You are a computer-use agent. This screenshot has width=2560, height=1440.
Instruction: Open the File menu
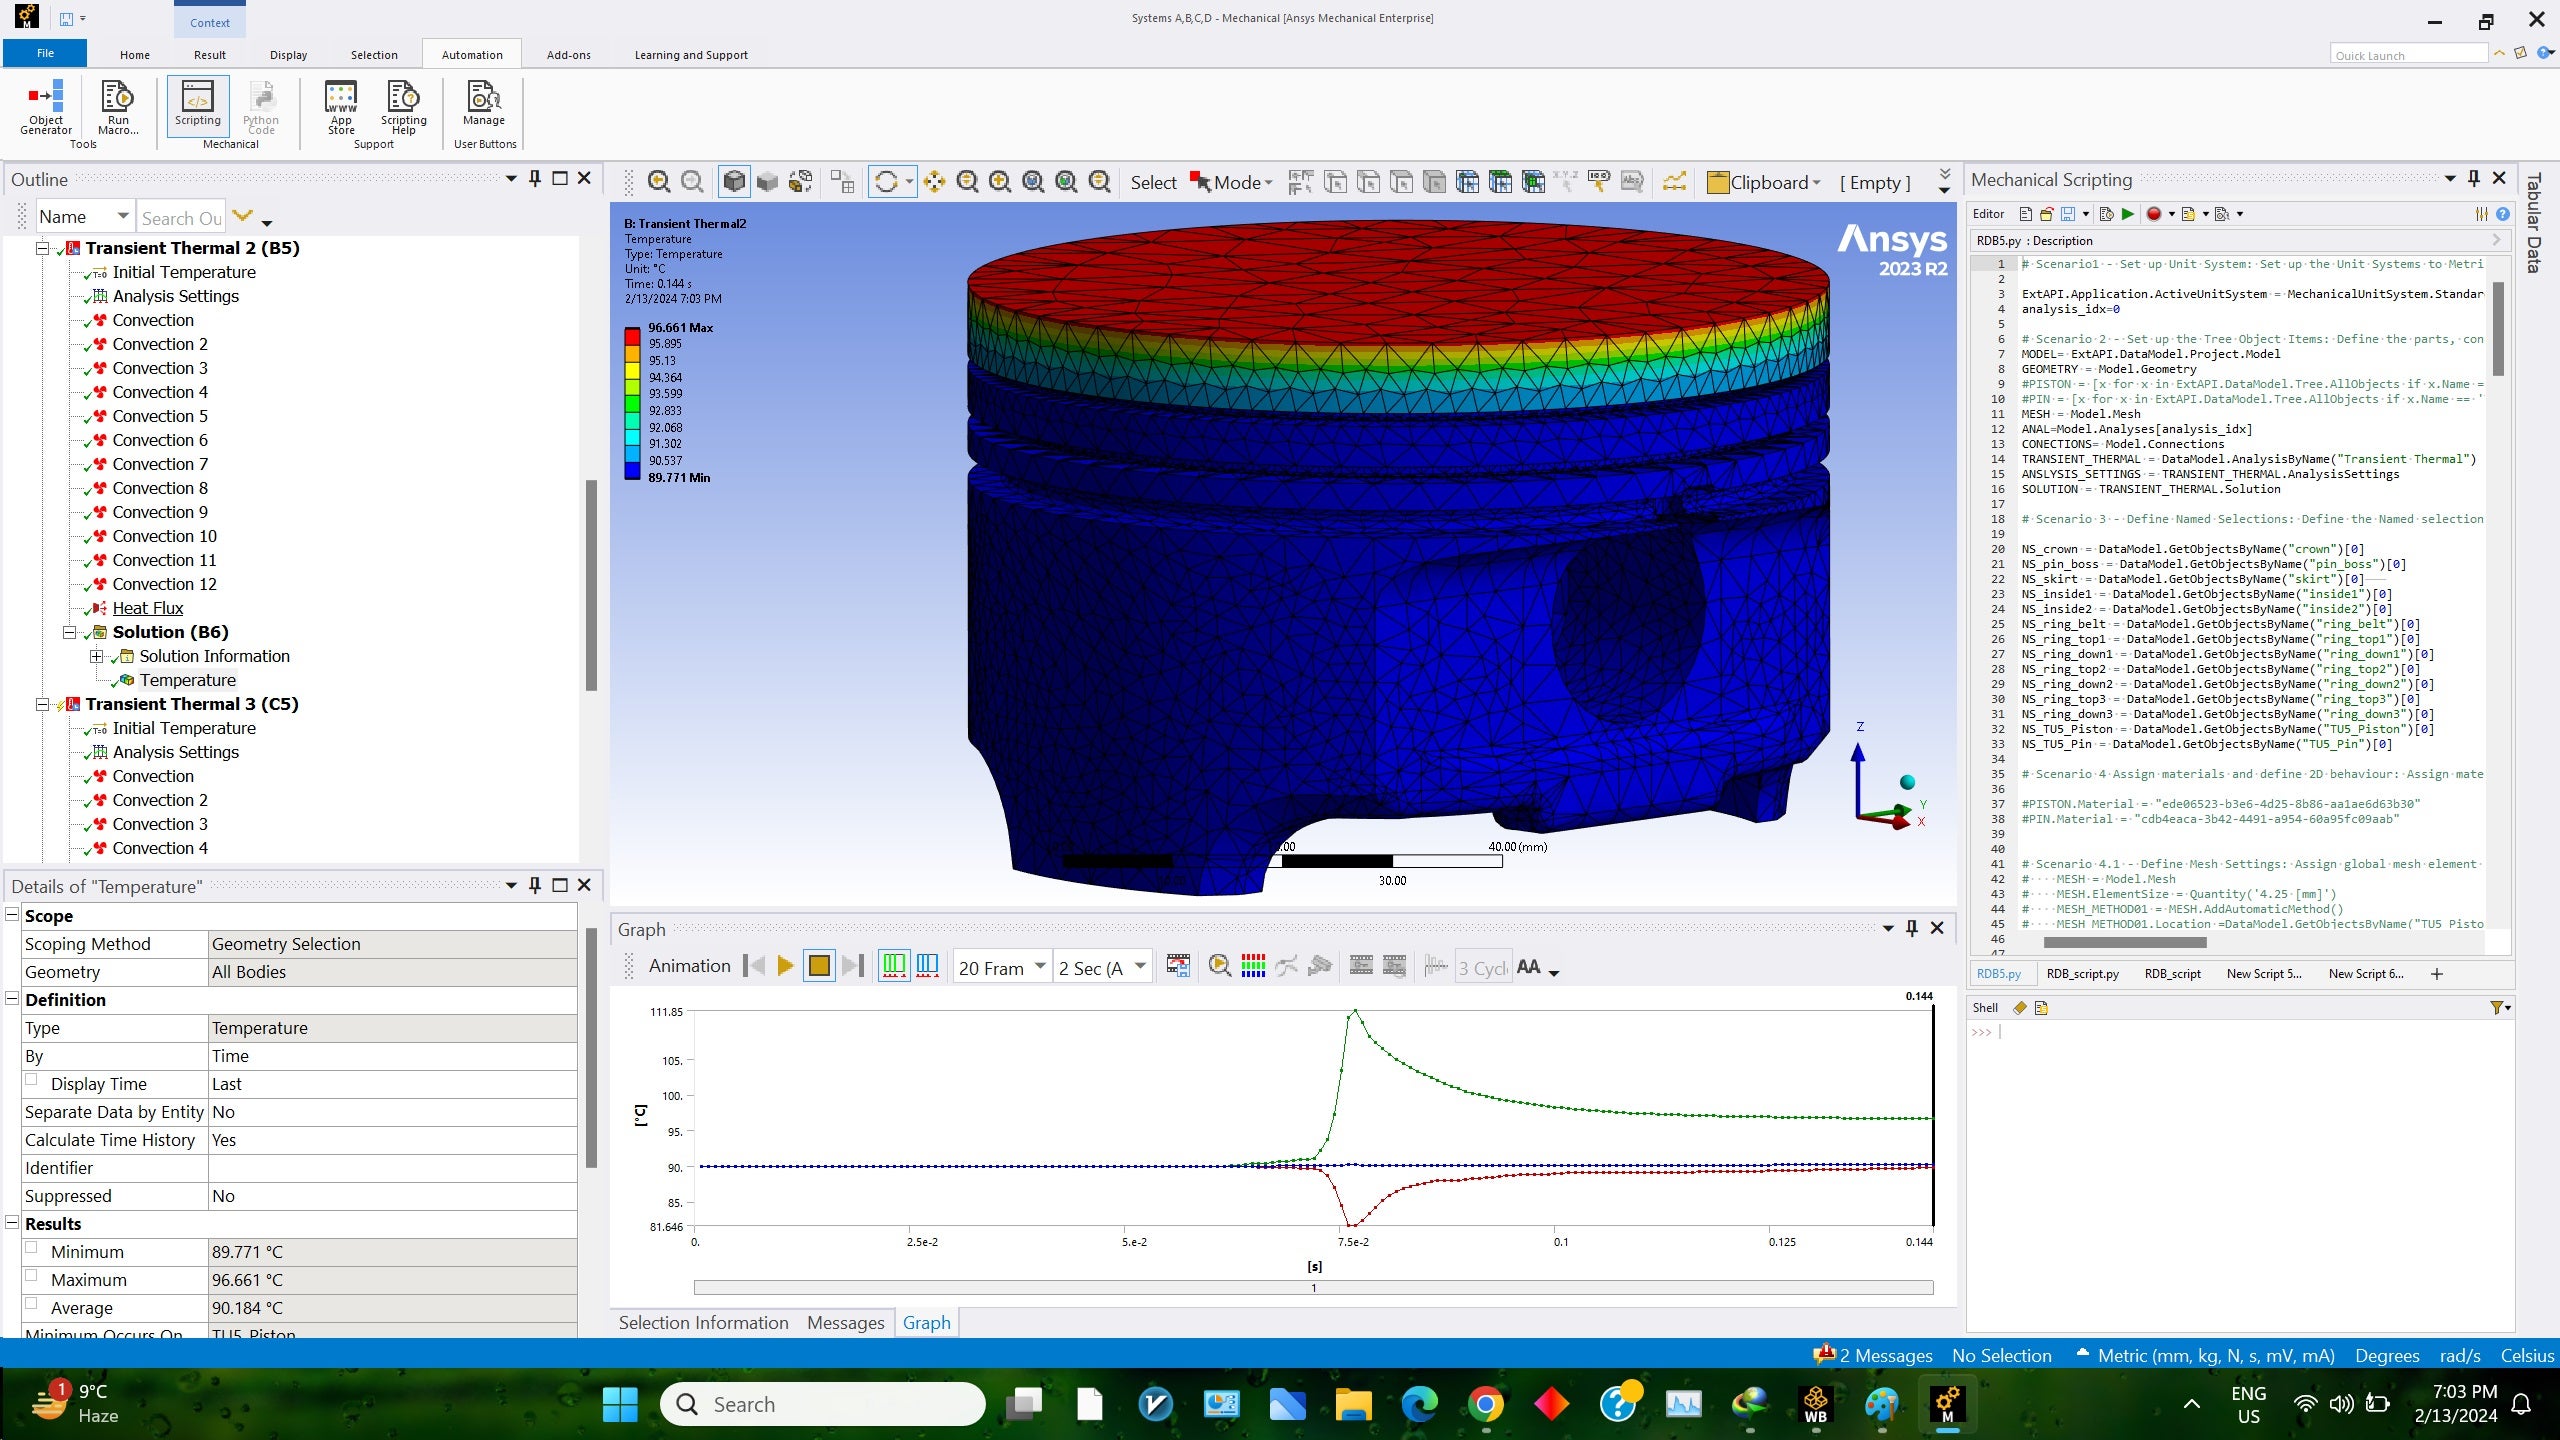click(x=45, y=53)
